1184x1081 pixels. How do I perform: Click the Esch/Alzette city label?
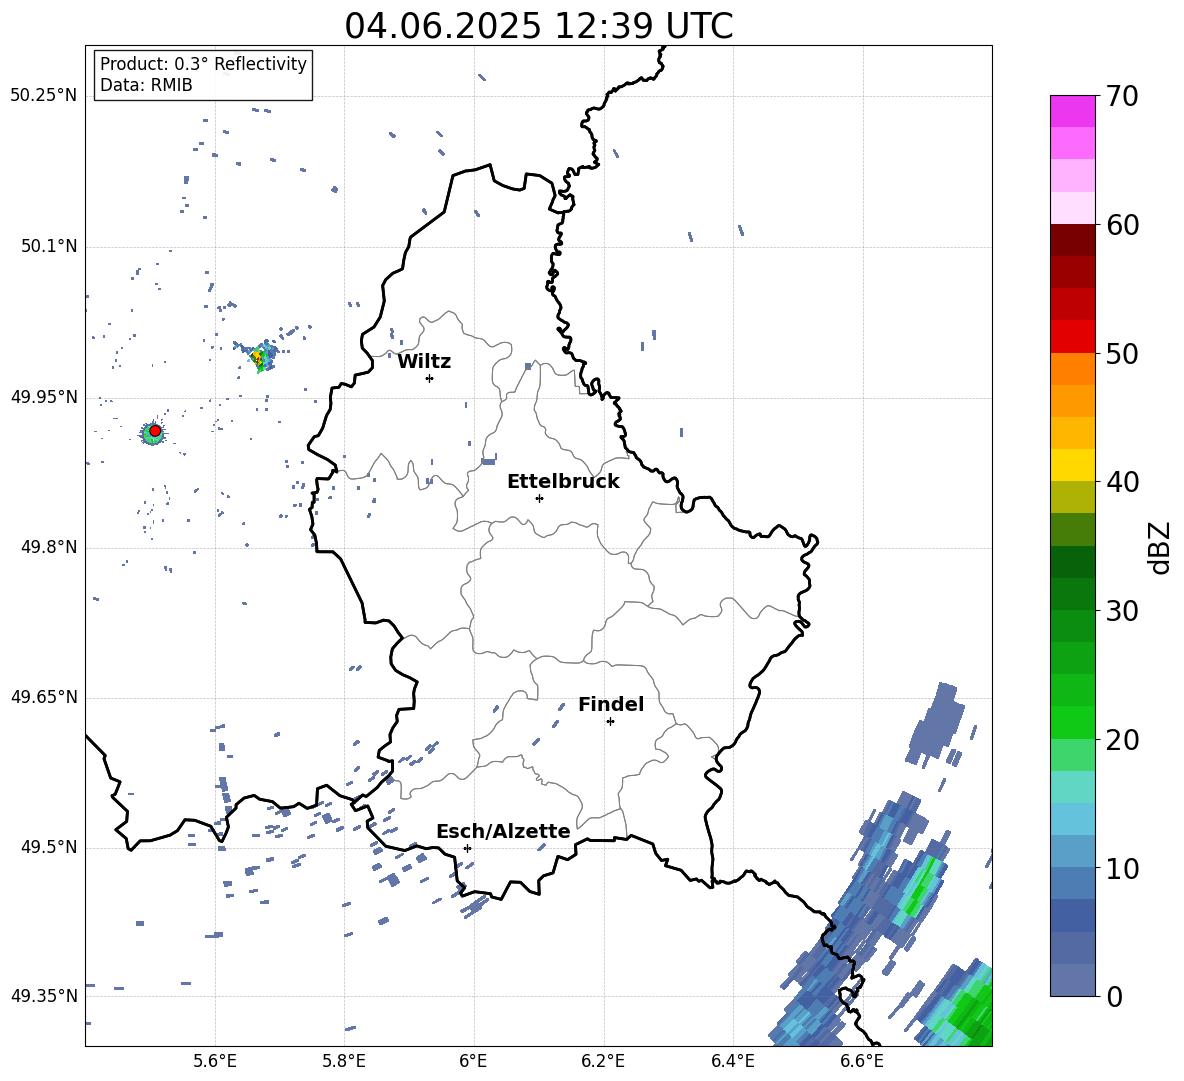pyautogui.click(x=503, y=831)
